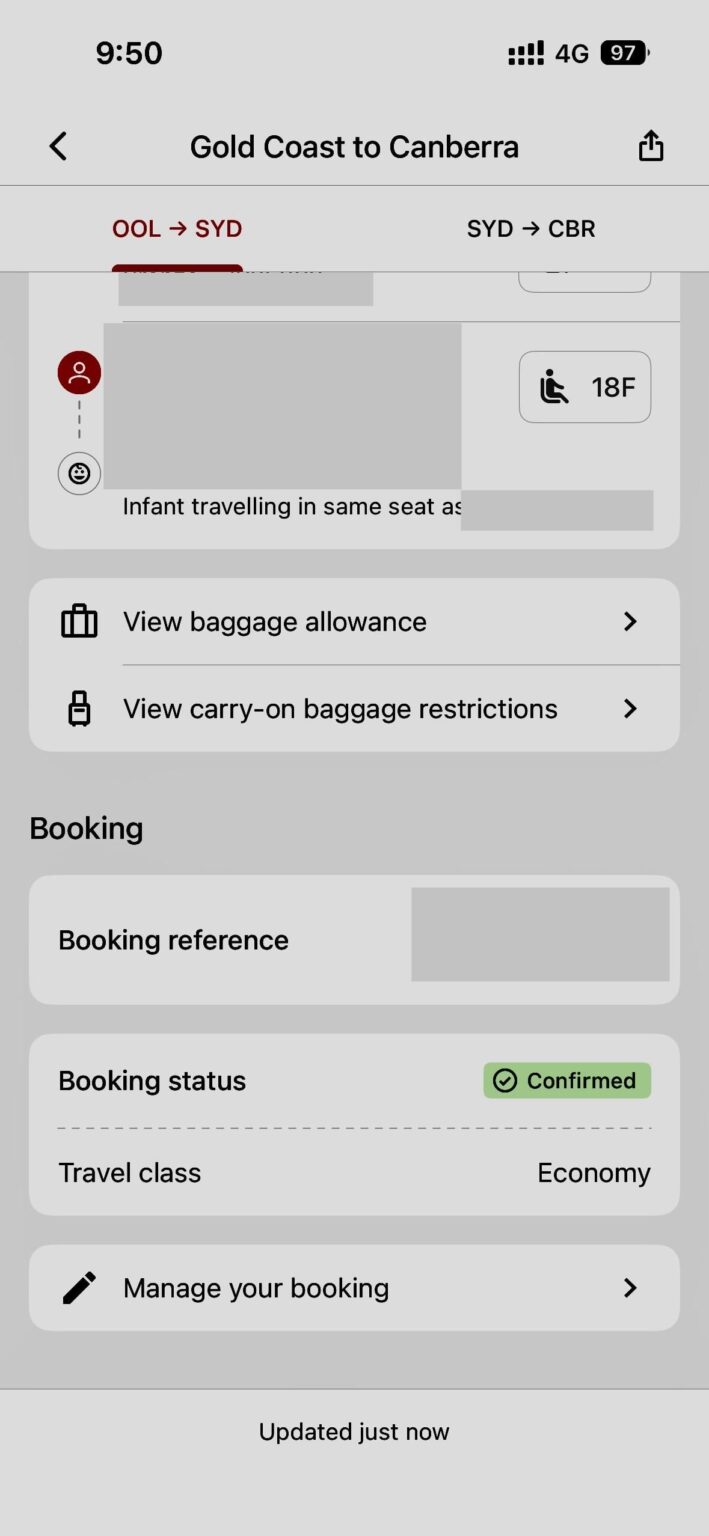
Task: Open seat selection by tapping seat 18F
Action: pos(585,387)
